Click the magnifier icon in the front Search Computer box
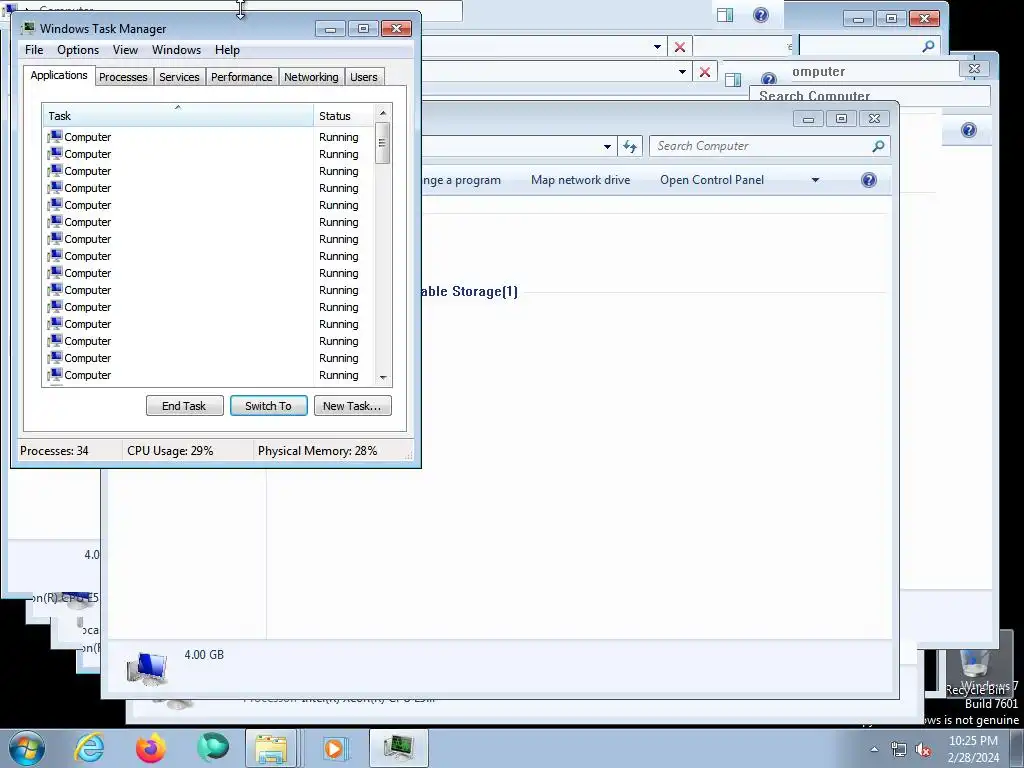 pyautogui.click(x=878, y=146)
